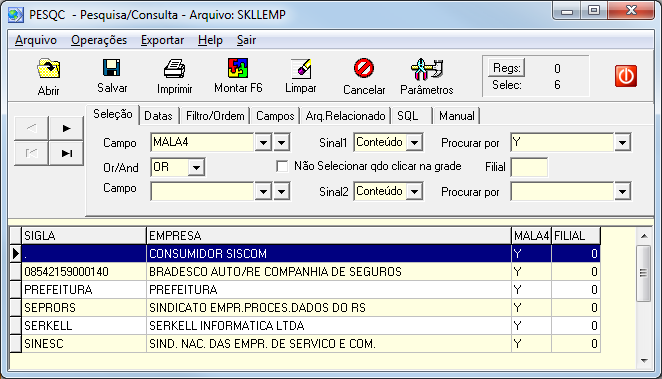The width and height of the screenshot is (662, 379).
Task: Expand the Sinal1 Conteúdo dropdown
Action: (x=414, y=143)
